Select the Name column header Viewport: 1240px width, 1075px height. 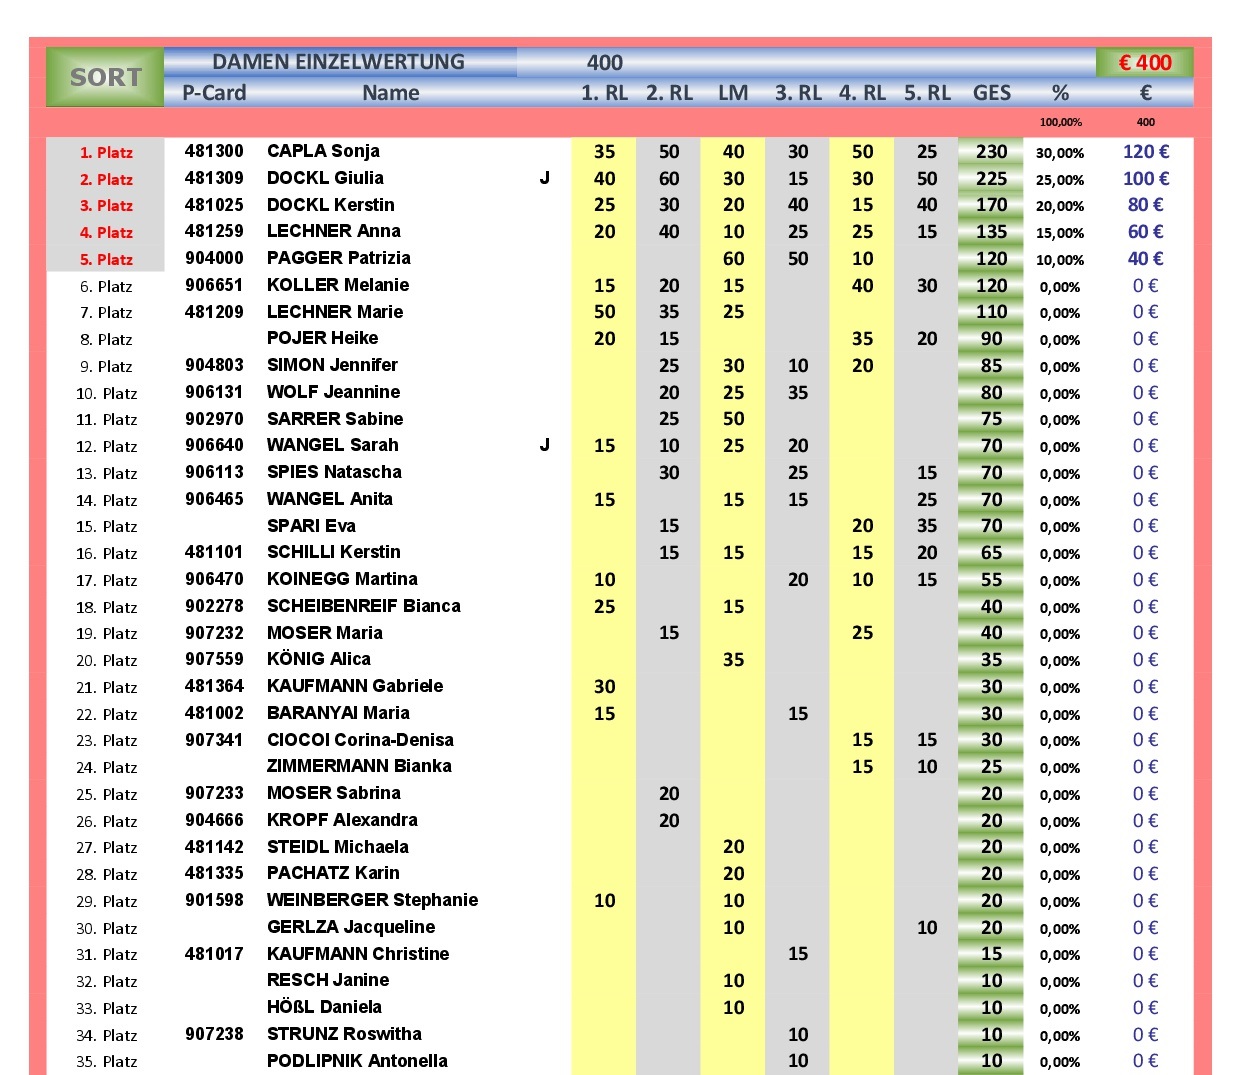(391, 93)
